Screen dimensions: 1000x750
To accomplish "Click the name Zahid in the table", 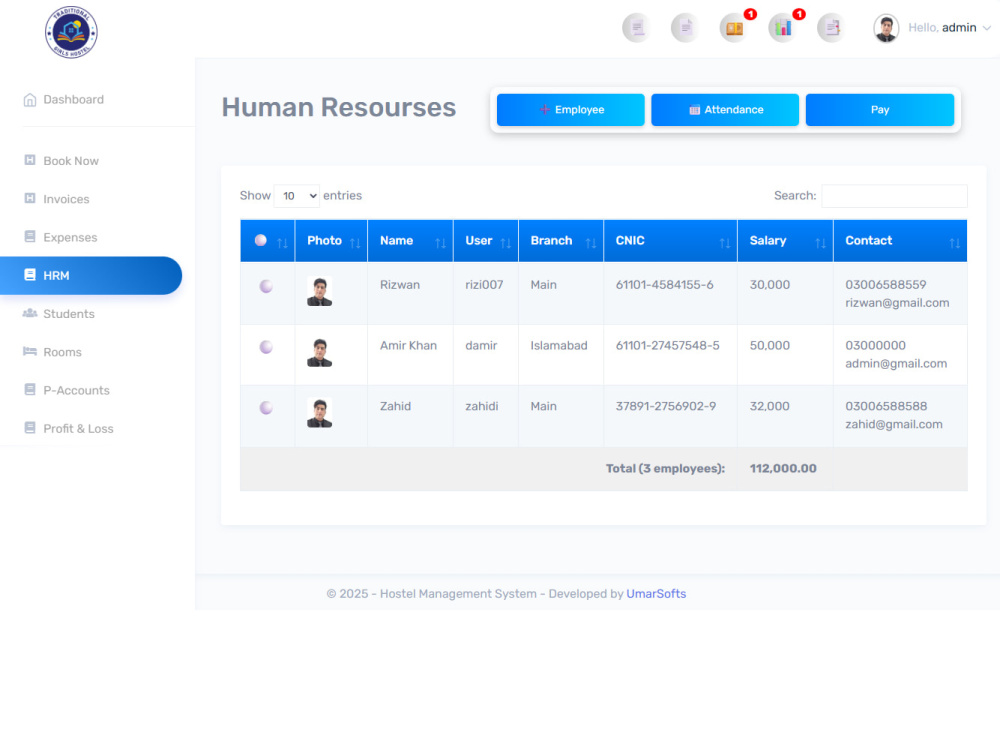I will [395, 406].
